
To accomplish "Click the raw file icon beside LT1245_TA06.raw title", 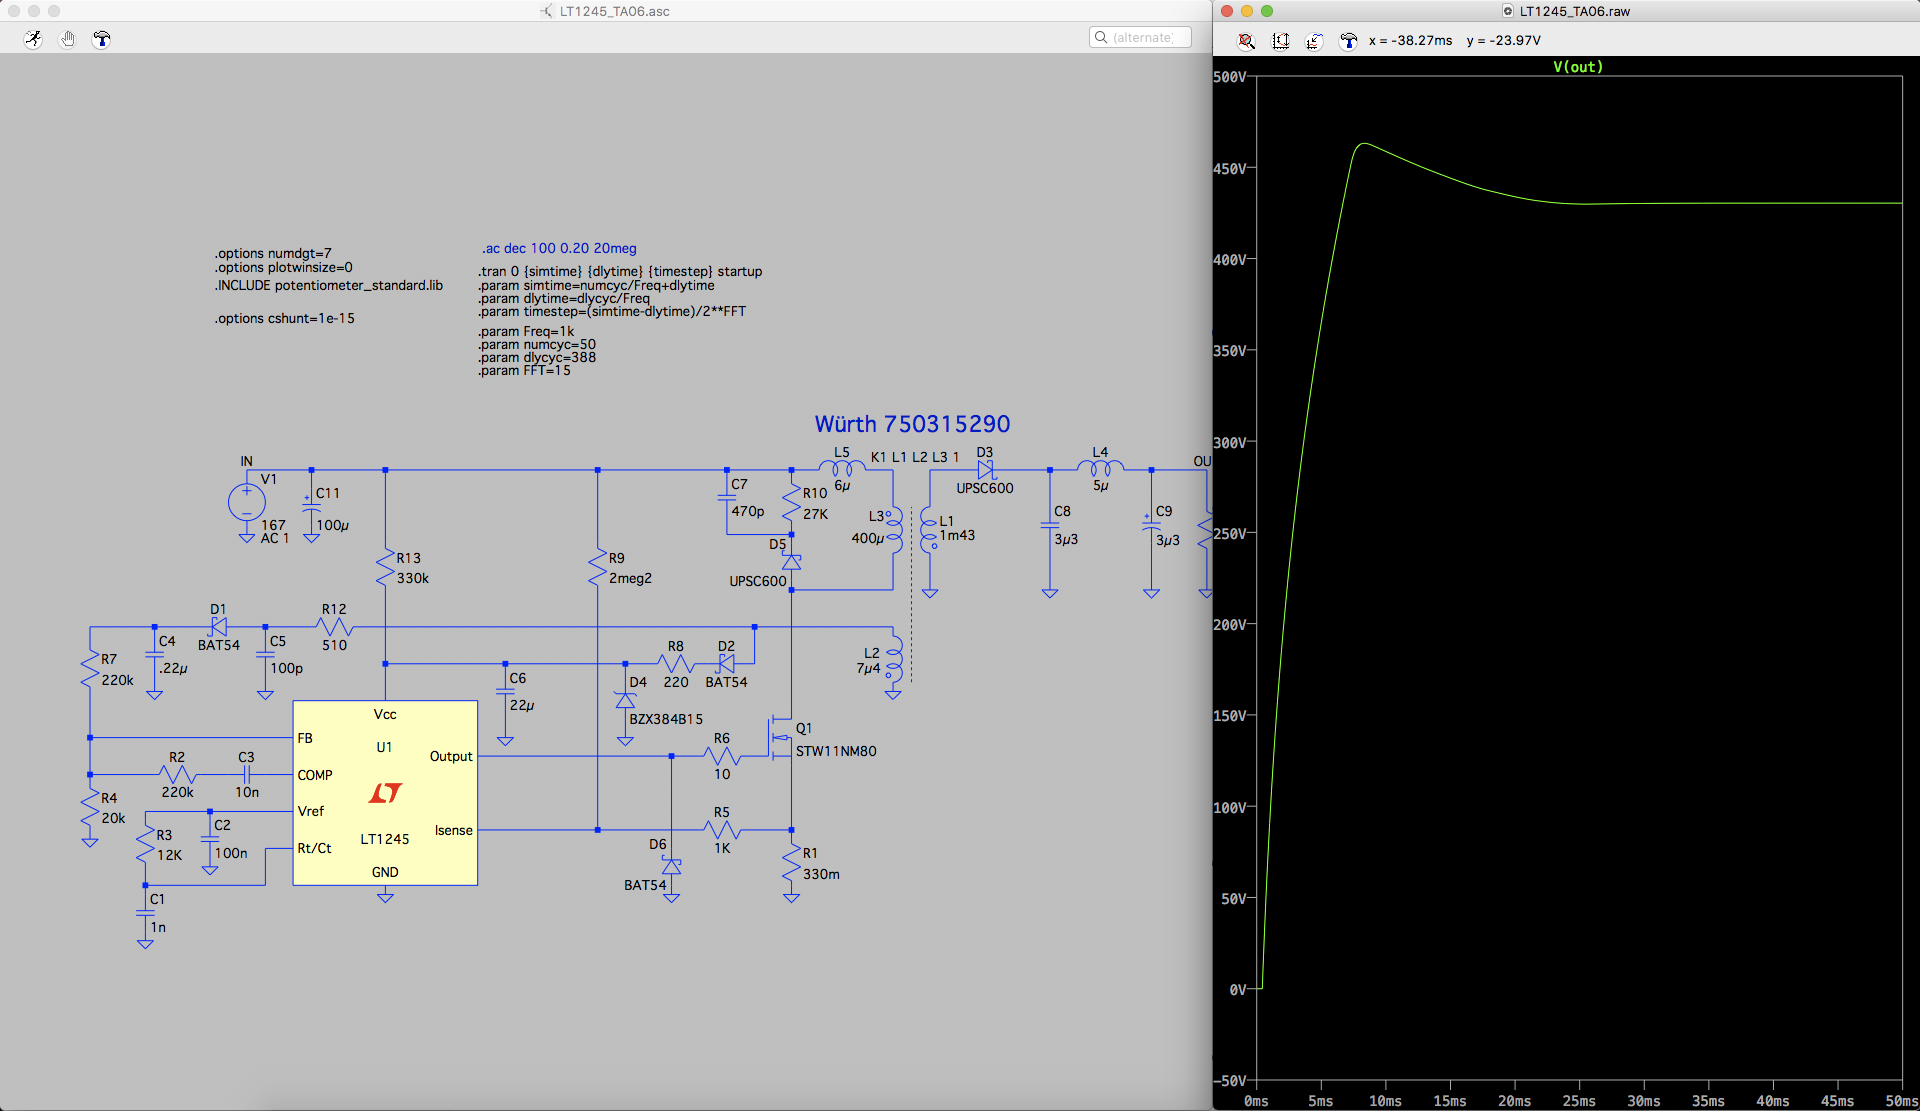I will click(1508, 11).
